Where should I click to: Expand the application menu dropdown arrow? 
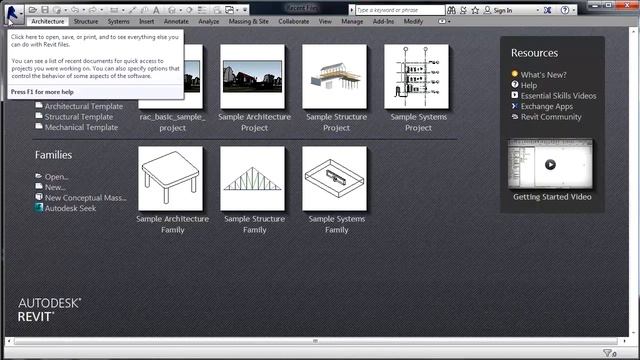coord(21,13)
